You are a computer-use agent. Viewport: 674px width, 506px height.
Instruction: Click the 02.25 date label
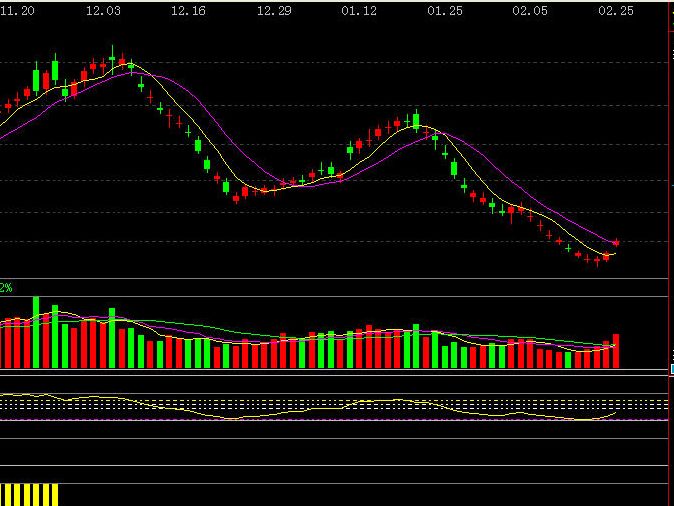click(615, 10)
